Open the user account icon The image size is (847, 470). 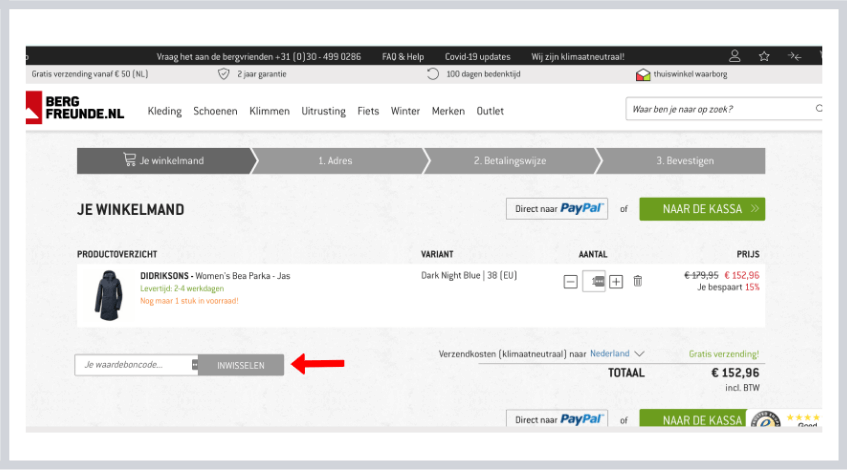coord(735,56)
